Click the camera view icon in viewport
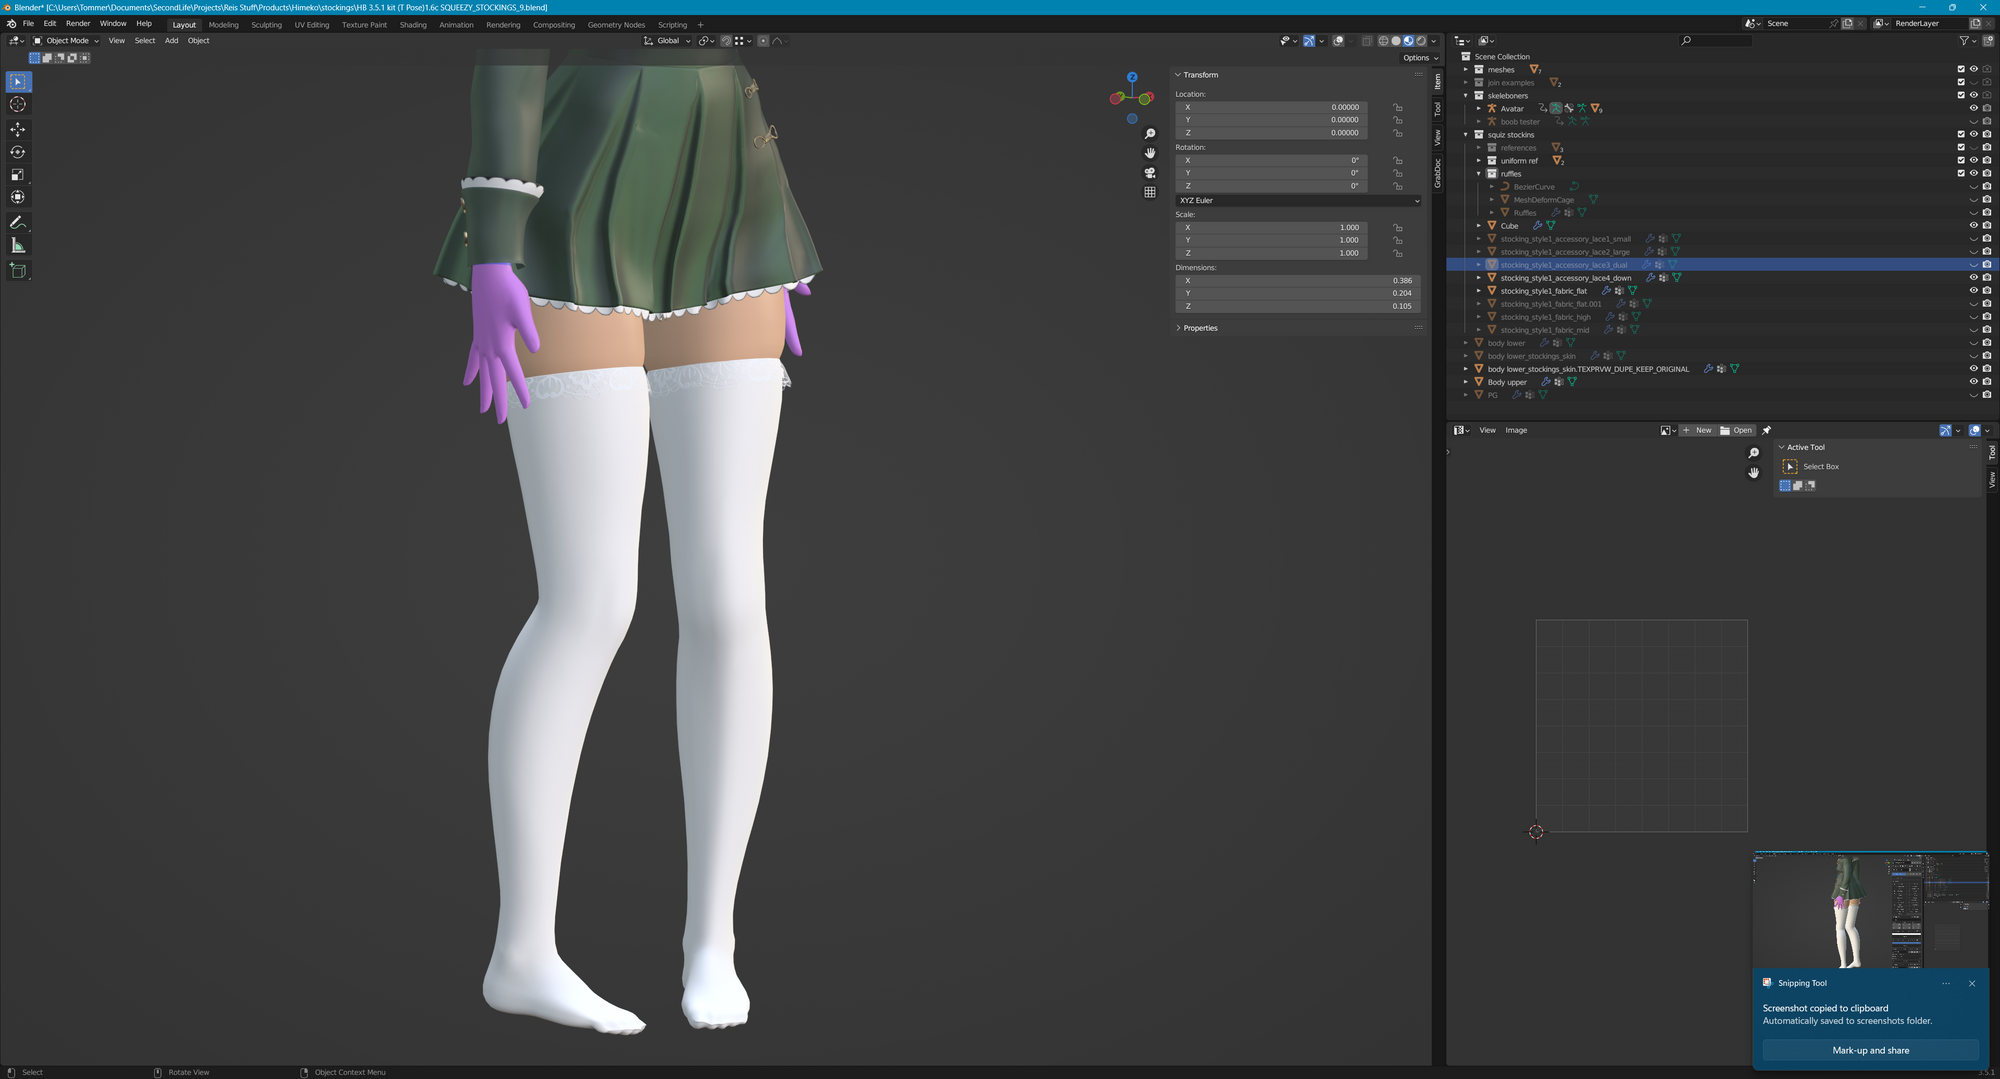Screen dimensions: 2000x1079 [x=1150, y=173]
